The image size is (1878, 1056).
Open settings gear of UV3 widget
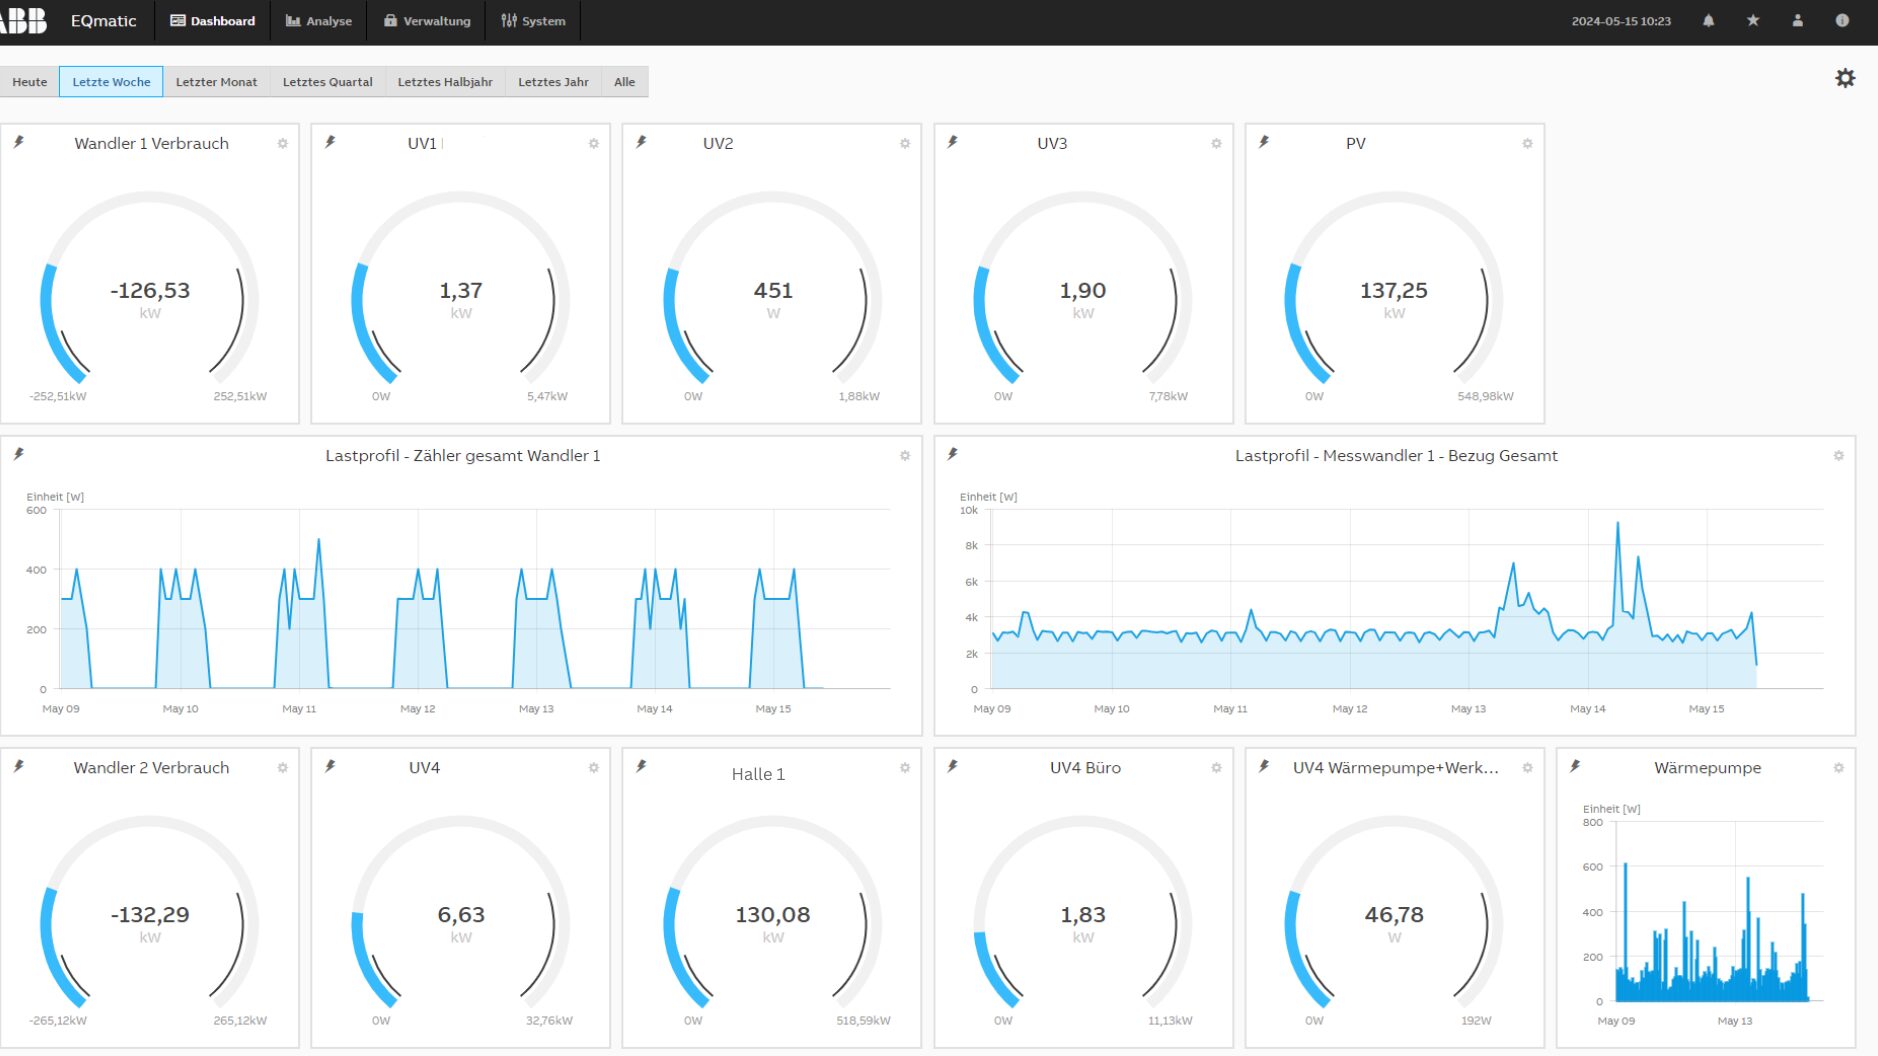pyautogui.click(x=1216, y=143)
